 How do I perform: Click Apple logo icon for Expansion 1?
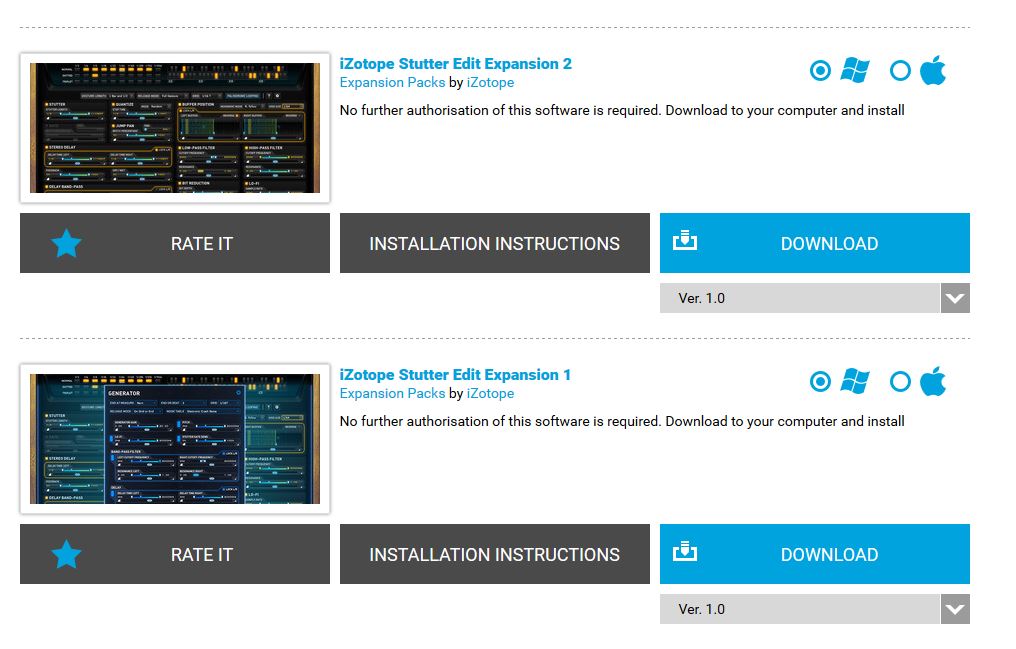coord(933,380)
